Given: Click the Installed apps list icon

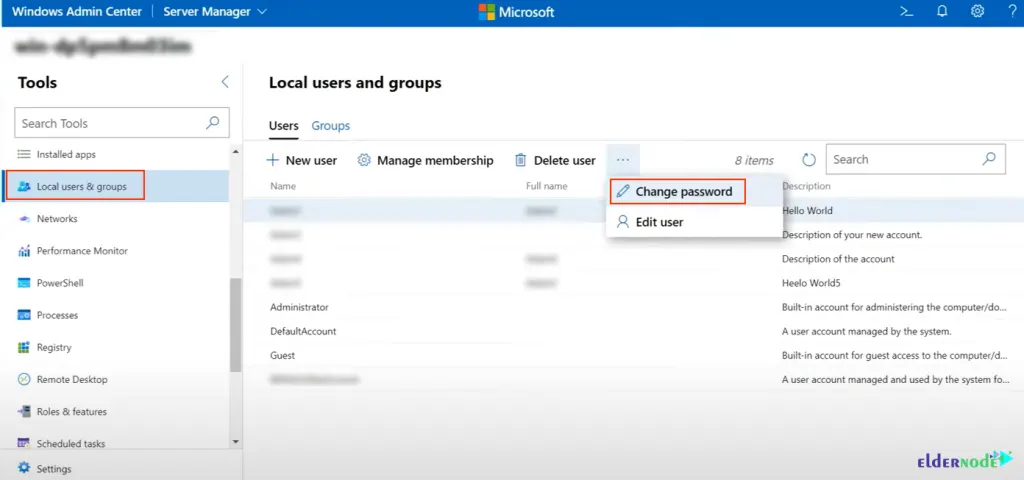Looking at the screenshot, I should 24,155.
